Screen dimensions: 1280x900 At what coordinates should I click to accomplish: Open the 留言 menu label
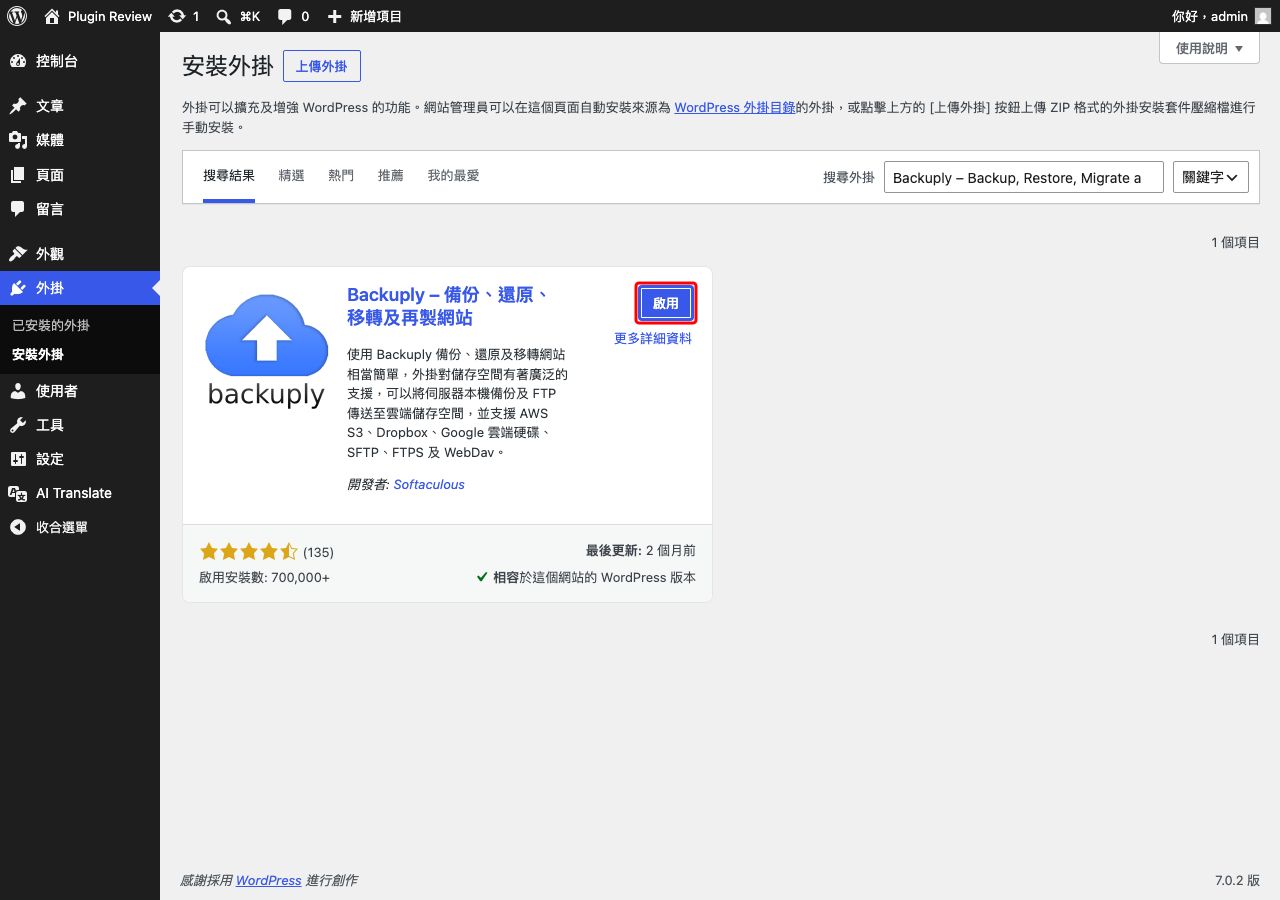click(x=50, y=209)
